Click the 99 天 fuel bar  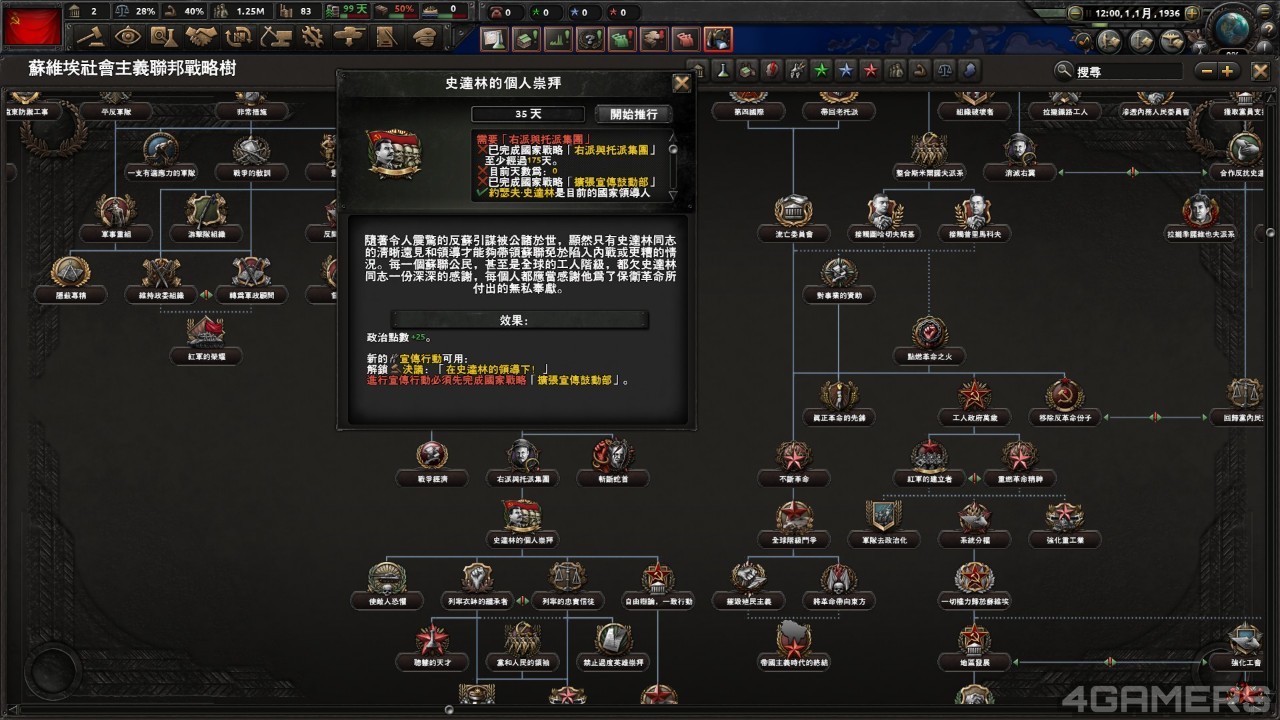pyautogui.click(x=347, y=11)
